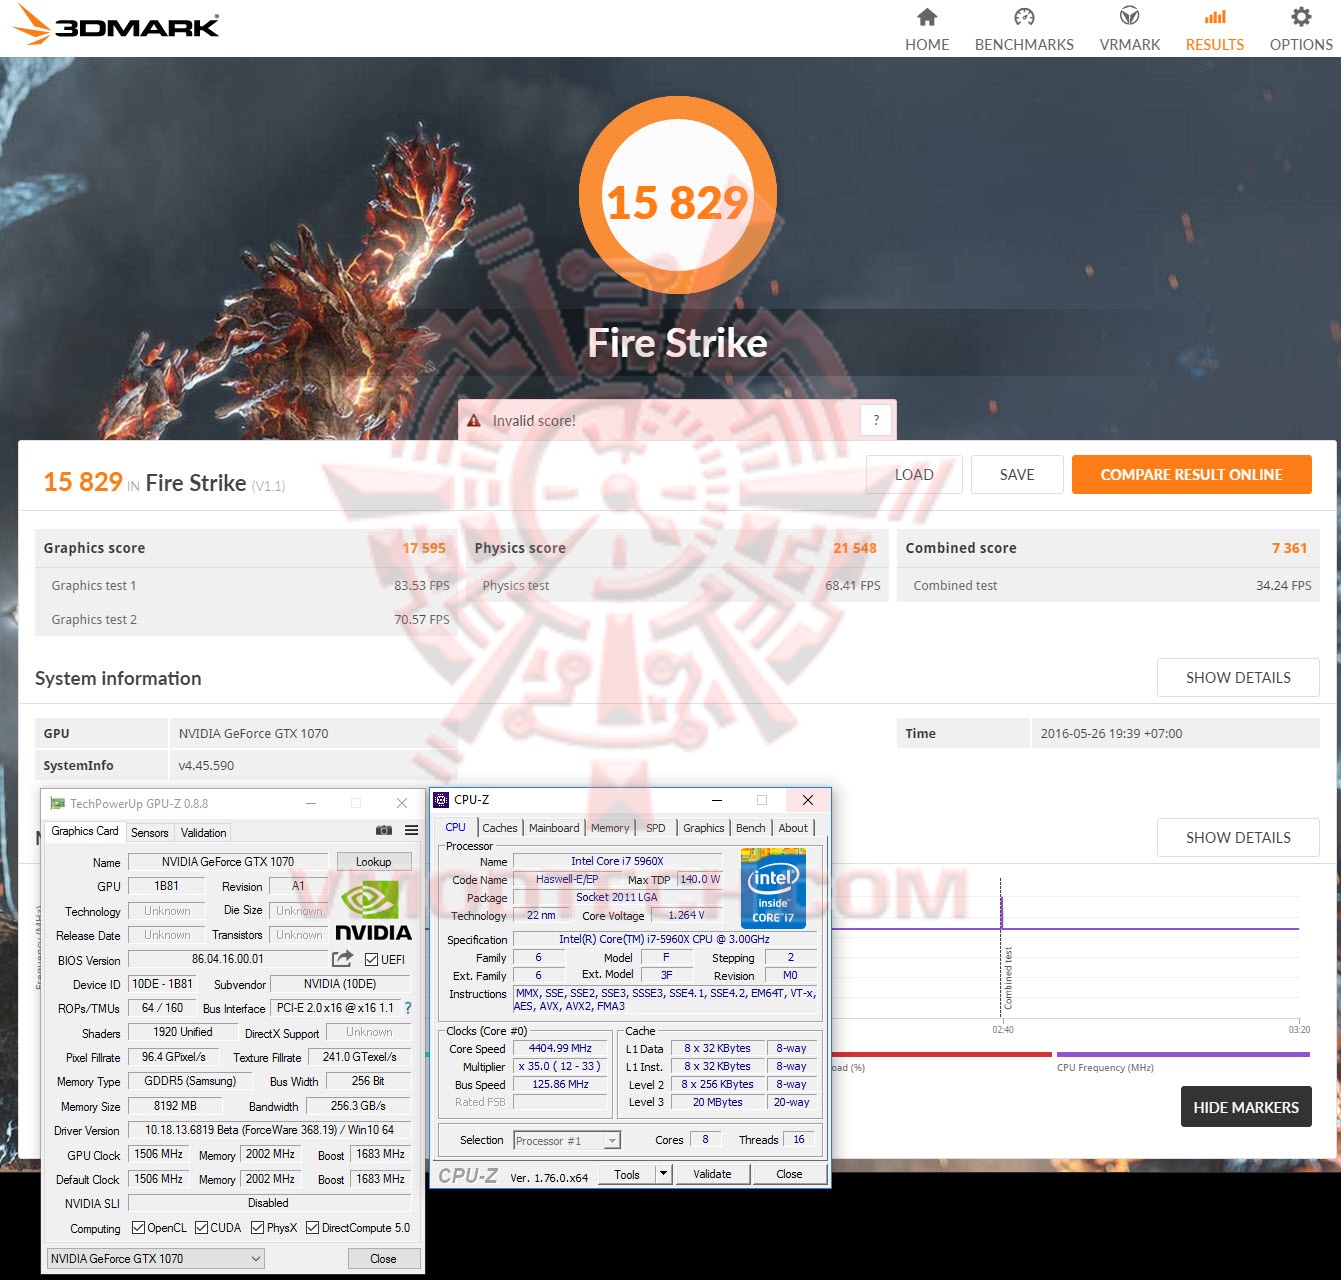Switch to the GPU-Z Graphics Card tab
The width and height of the screenshot is (1341, 1280).
pyautogui.click(x=85, y=831)
